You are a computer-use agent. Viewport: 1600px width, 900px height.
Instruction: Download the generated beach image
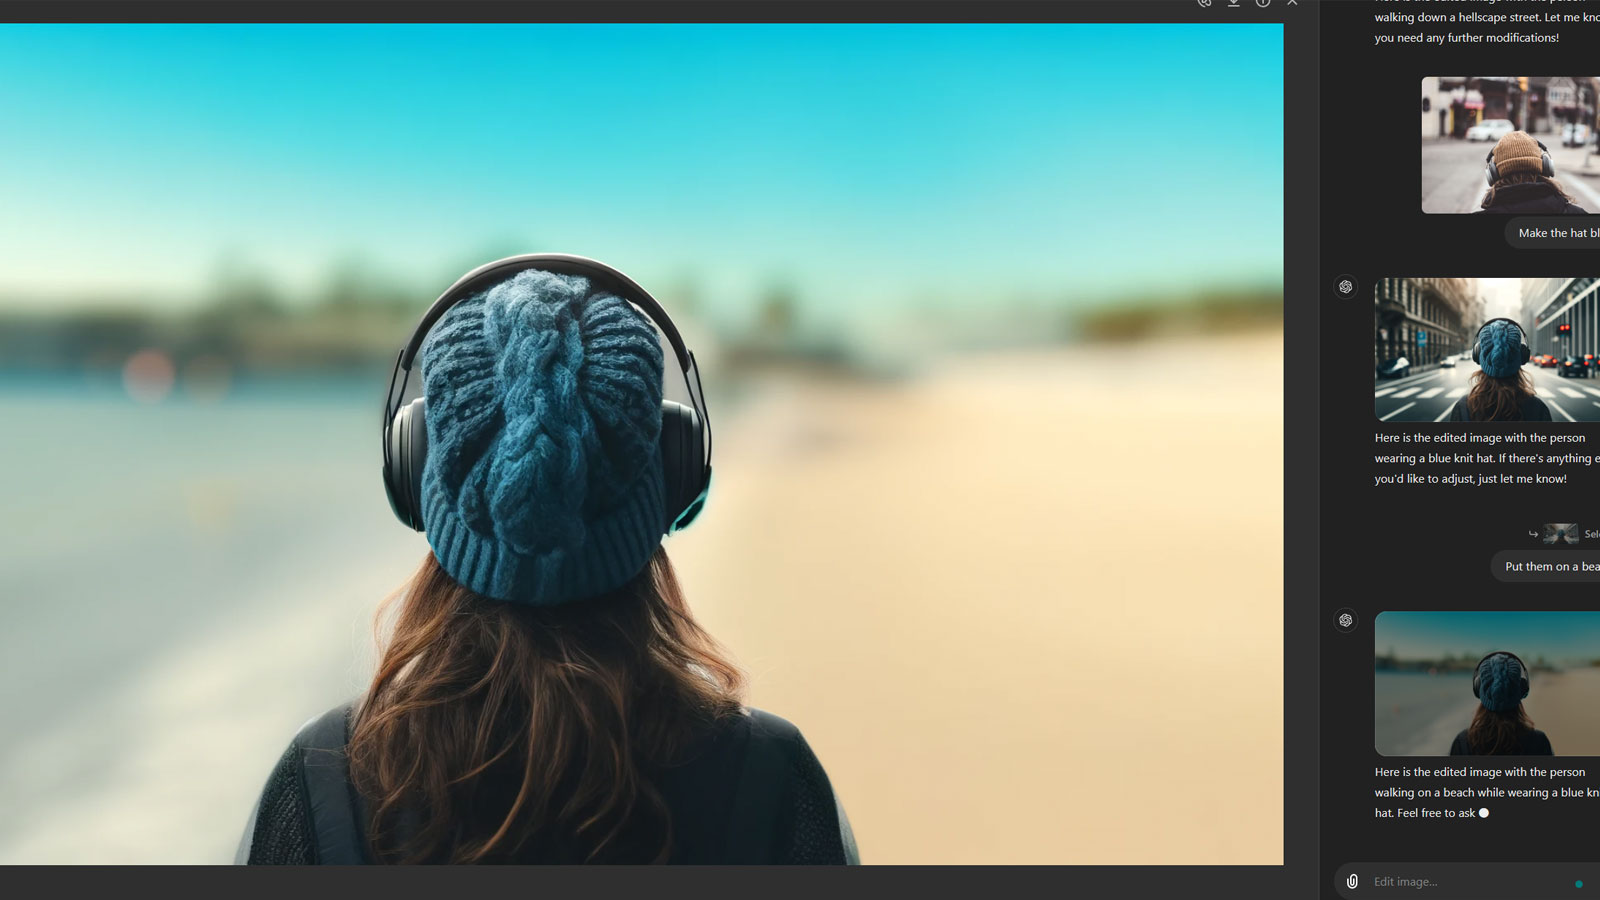(1234, 3)
